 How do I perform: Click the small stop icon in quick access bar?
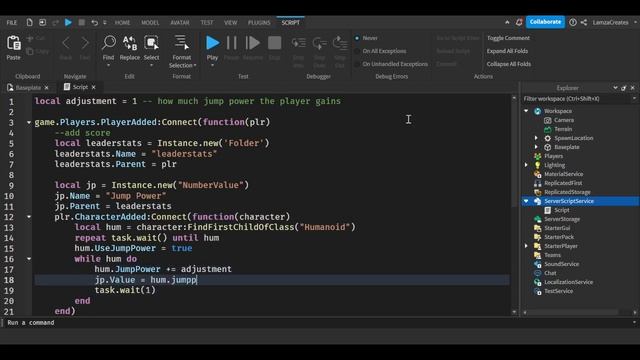[82, 22]
